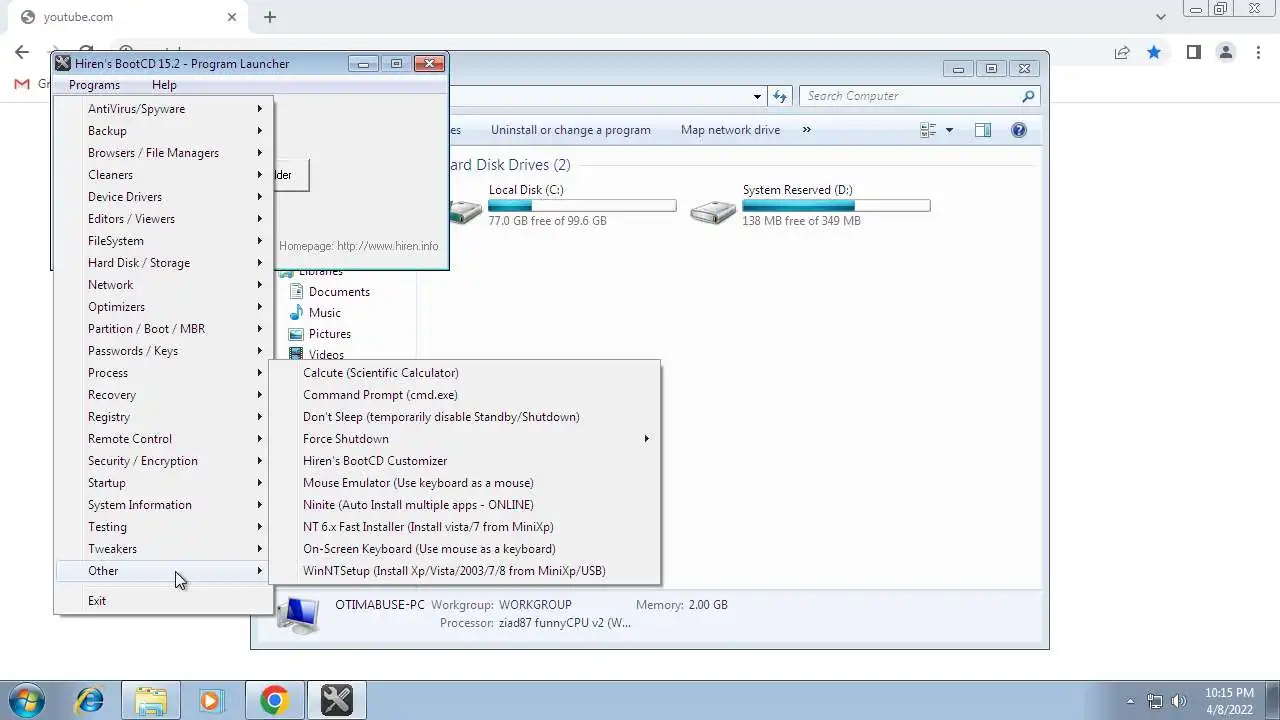This screenshot has height=720, width=1280.
Task: Open Windows Media Player taskbar icon
Action: [211, 701]
